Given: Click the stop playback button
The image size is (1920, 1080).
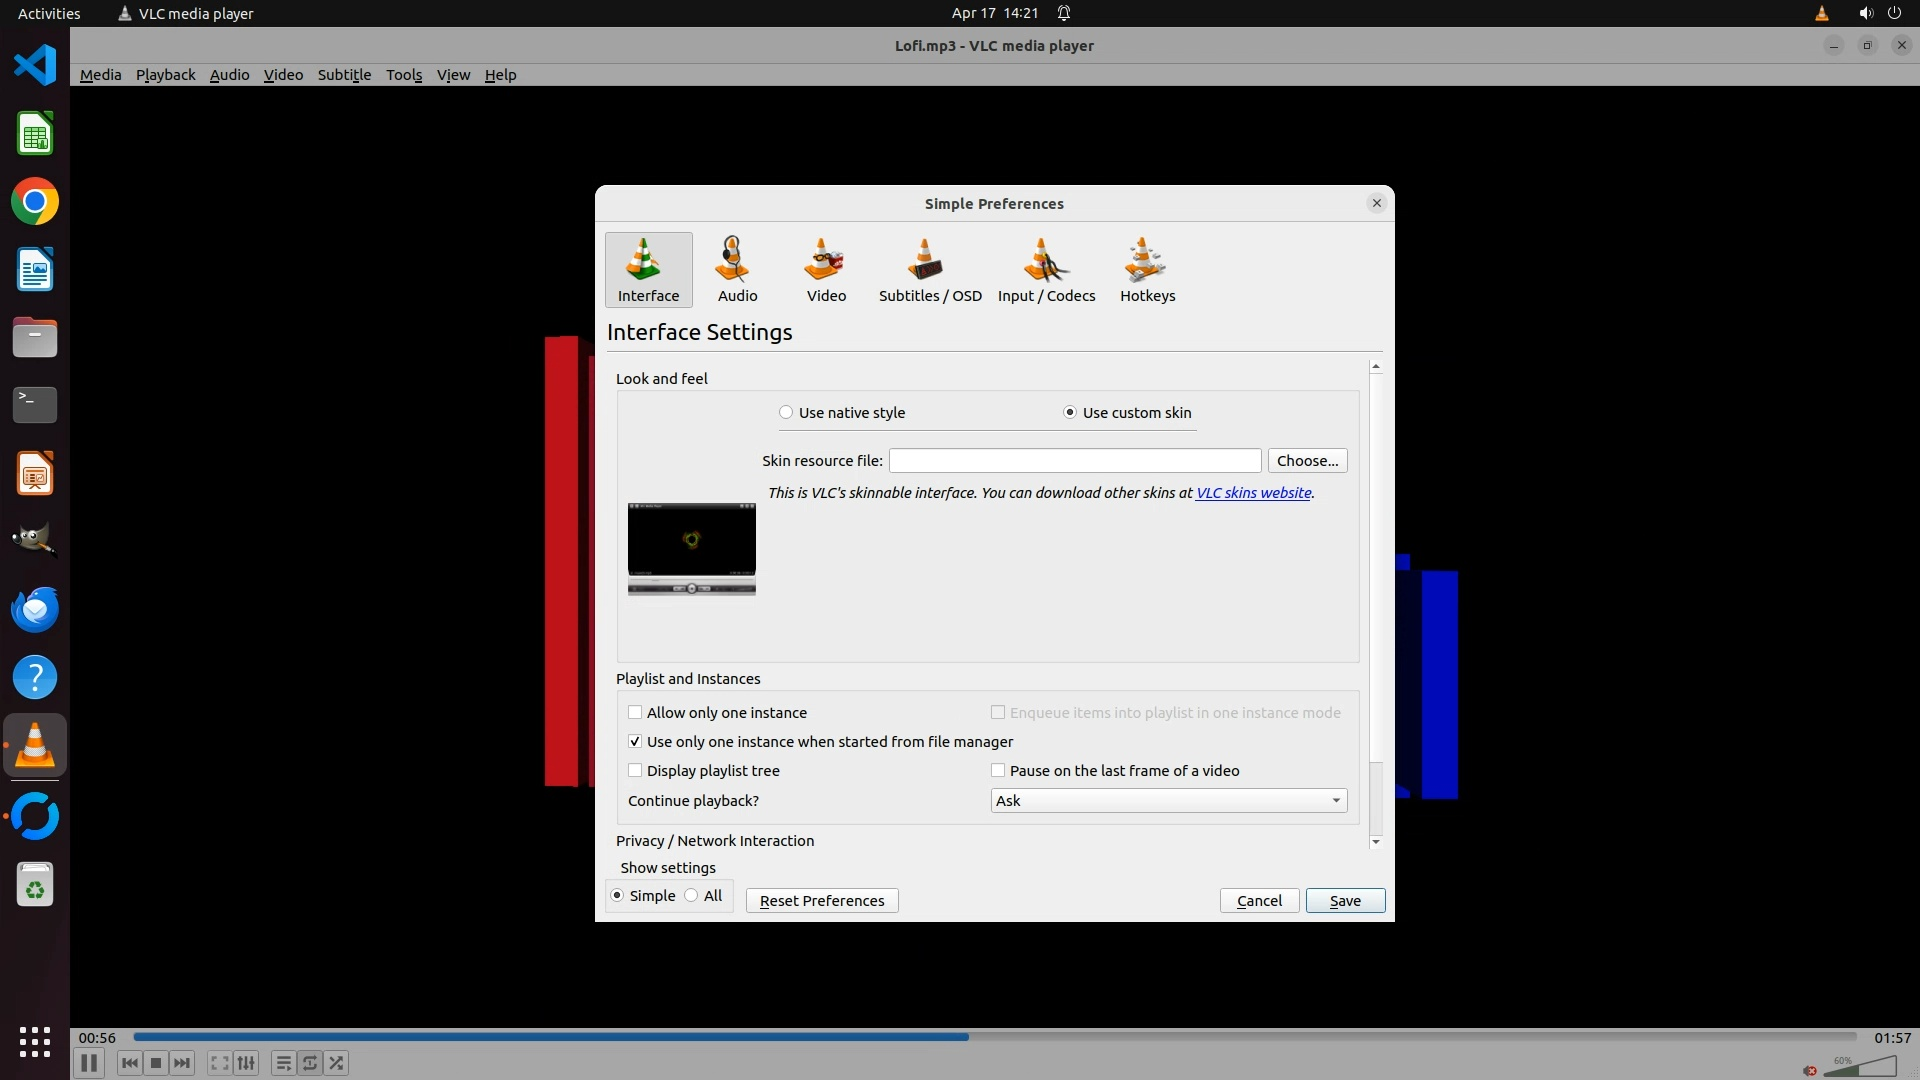Looking at the screenshot, I should [x=156, y=1063].
